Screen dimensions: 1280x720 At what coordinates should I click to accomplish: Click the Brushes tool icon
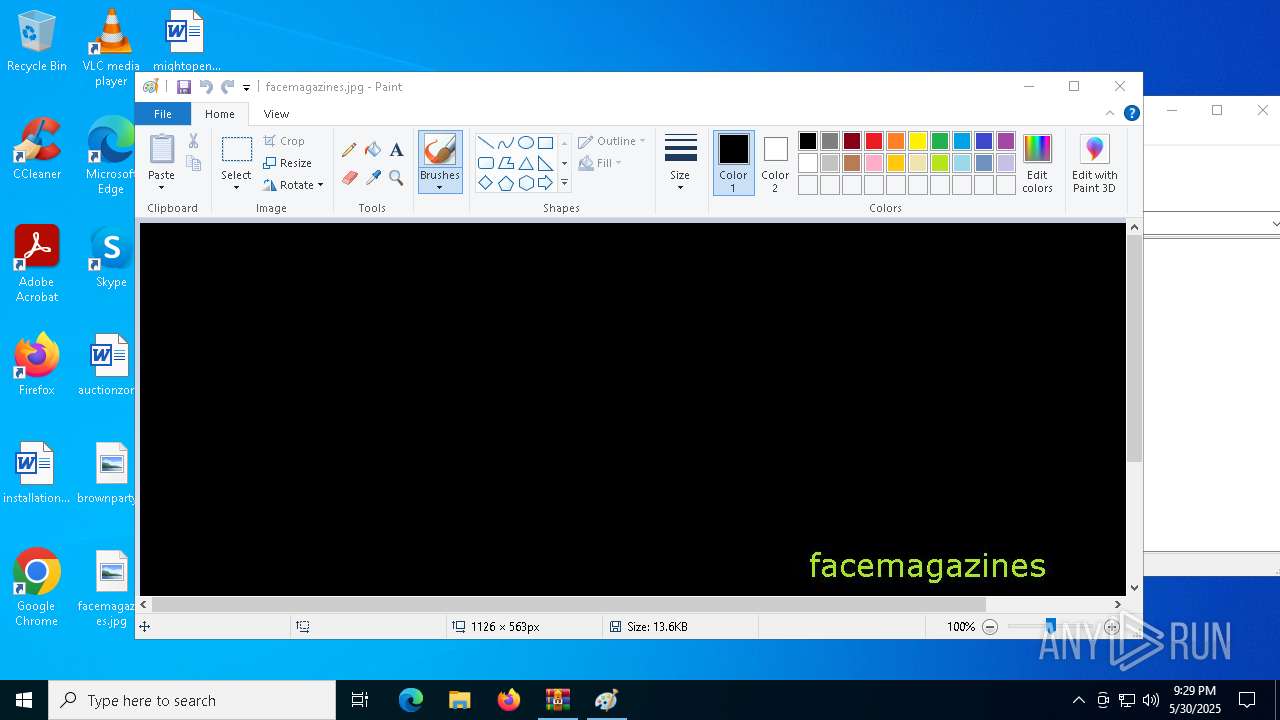point(440,150)
